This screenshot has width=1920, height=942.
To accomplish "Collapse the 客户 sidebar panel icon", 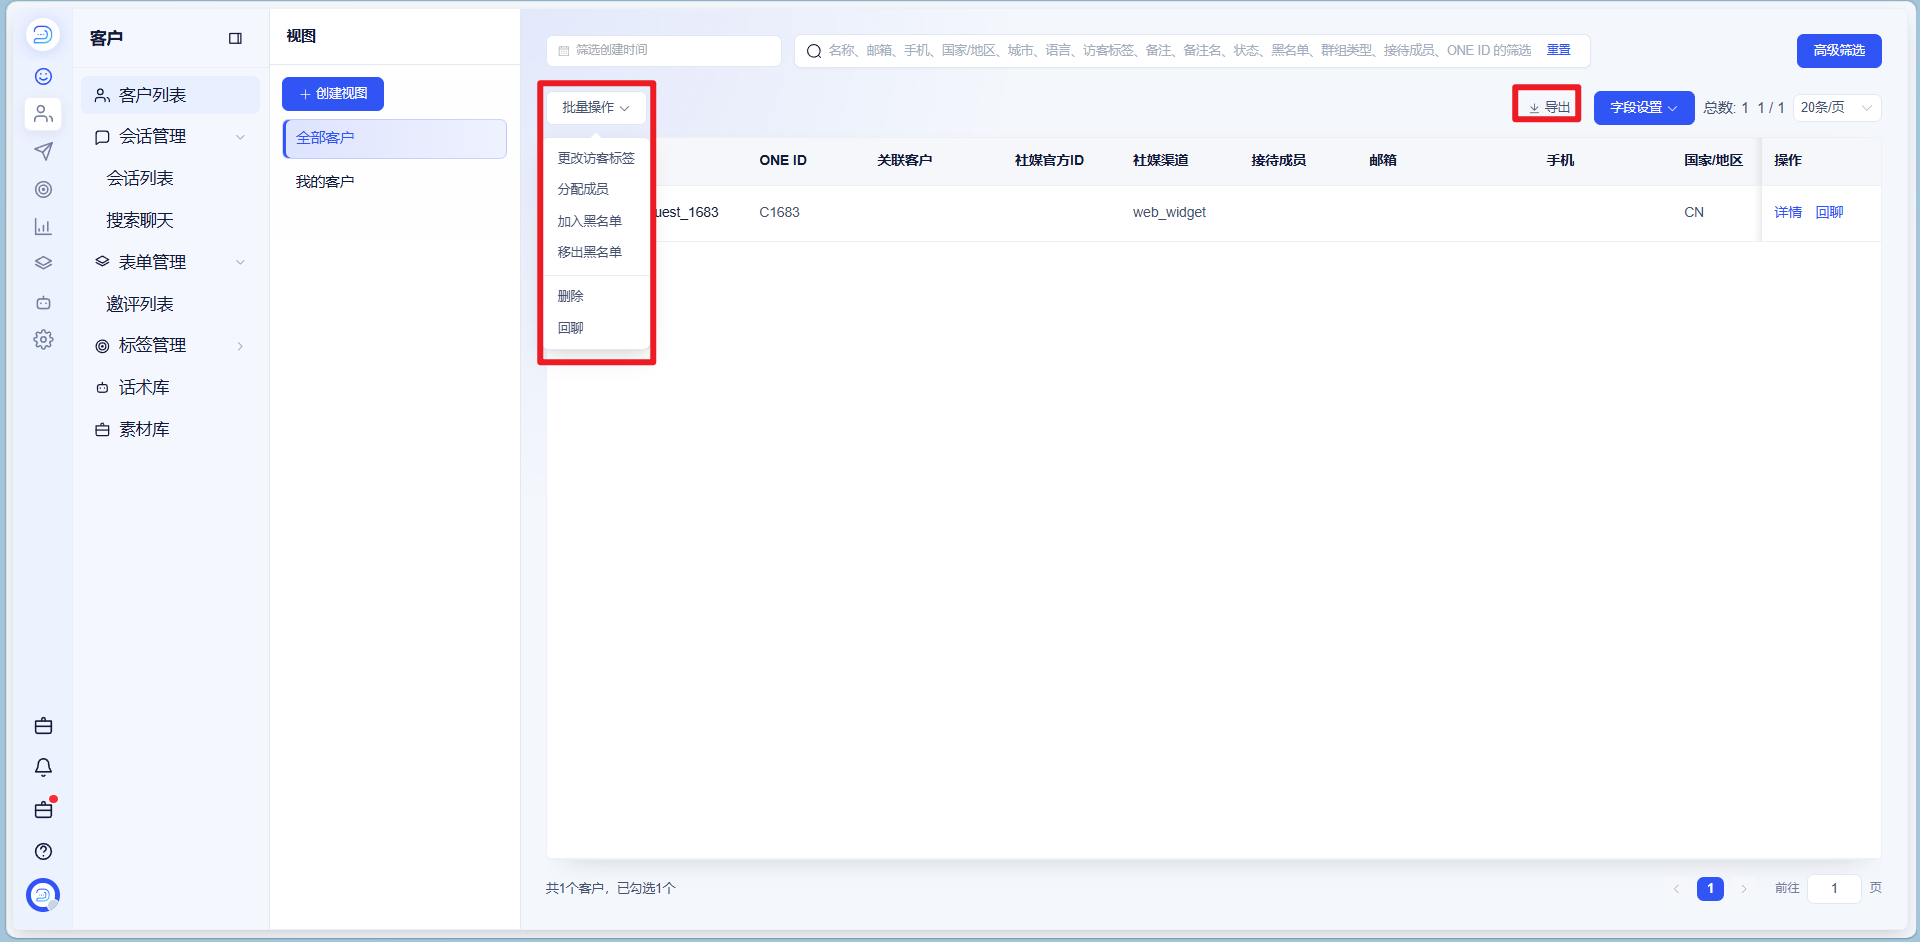I will (235, 39).
